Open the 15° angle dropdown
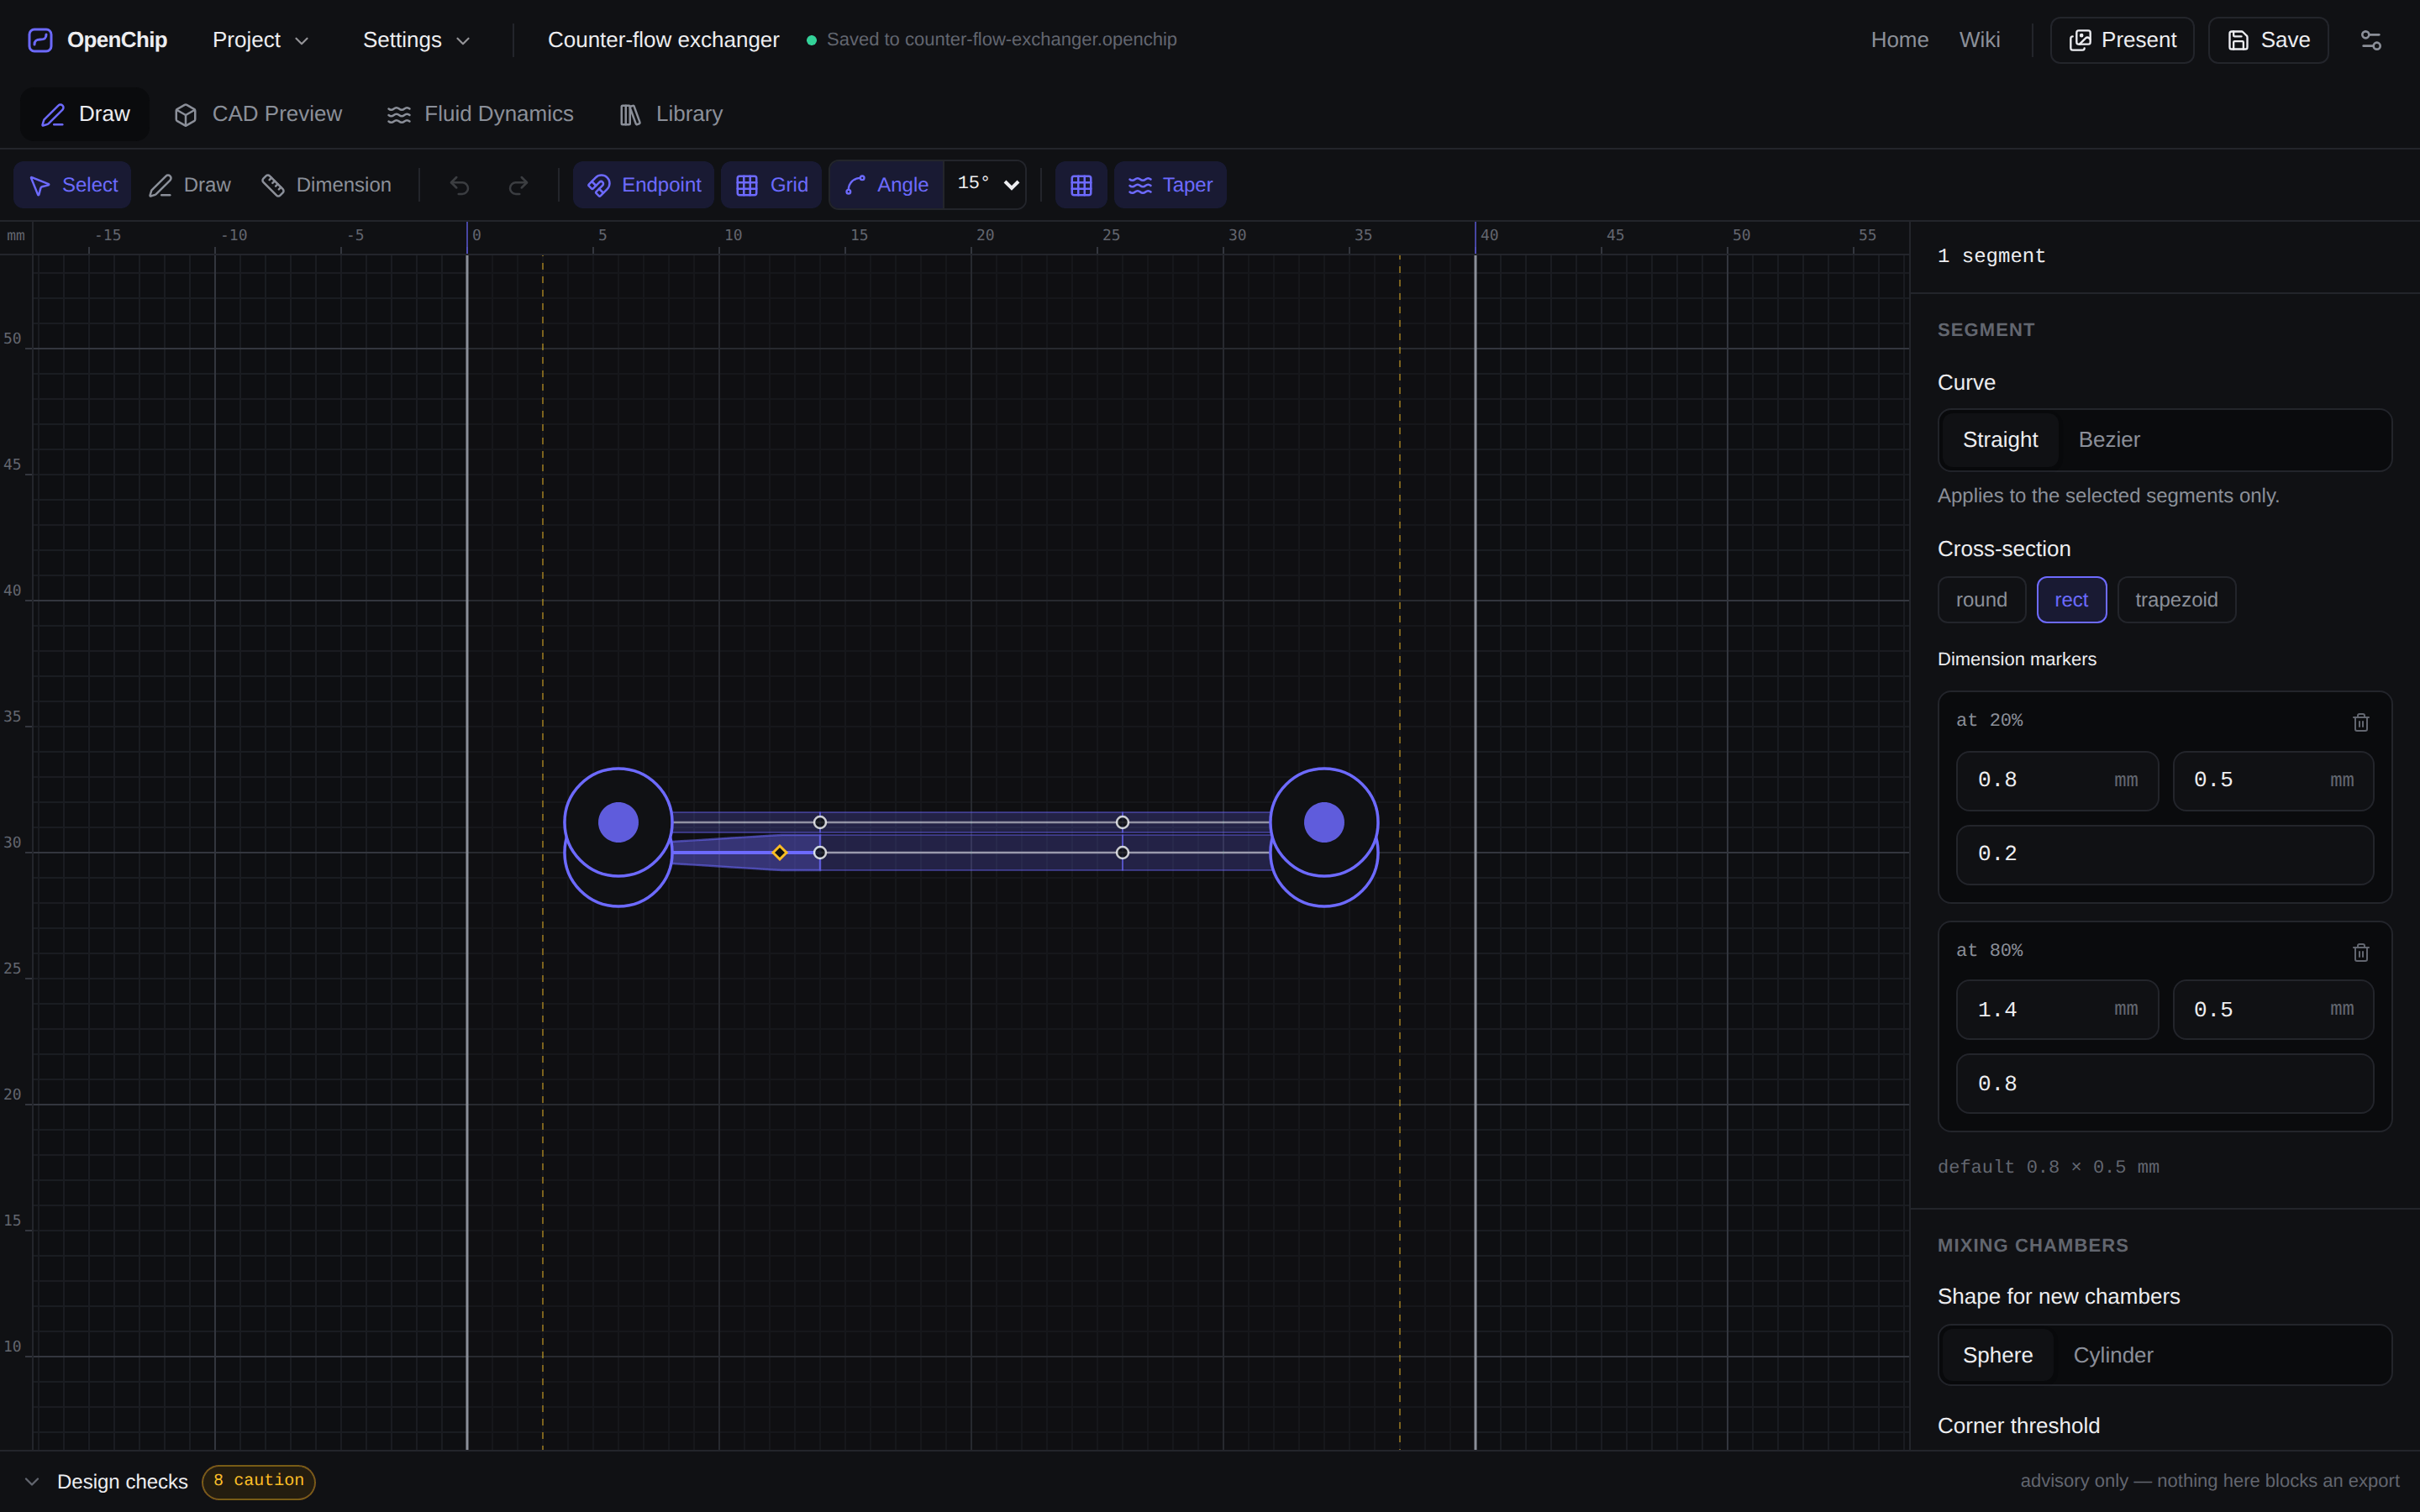This screenshot has height=1512, width=2420. pos(986,185)
